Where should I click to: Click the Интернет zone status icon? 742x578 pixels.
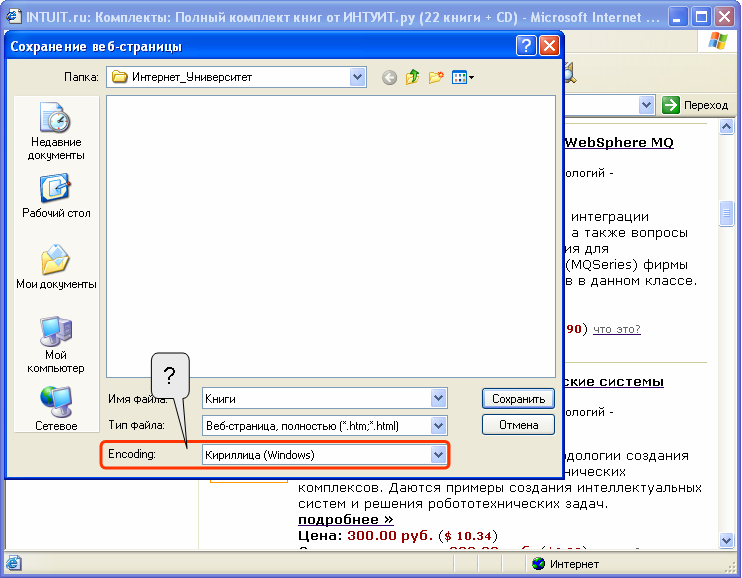pos(538,563)
